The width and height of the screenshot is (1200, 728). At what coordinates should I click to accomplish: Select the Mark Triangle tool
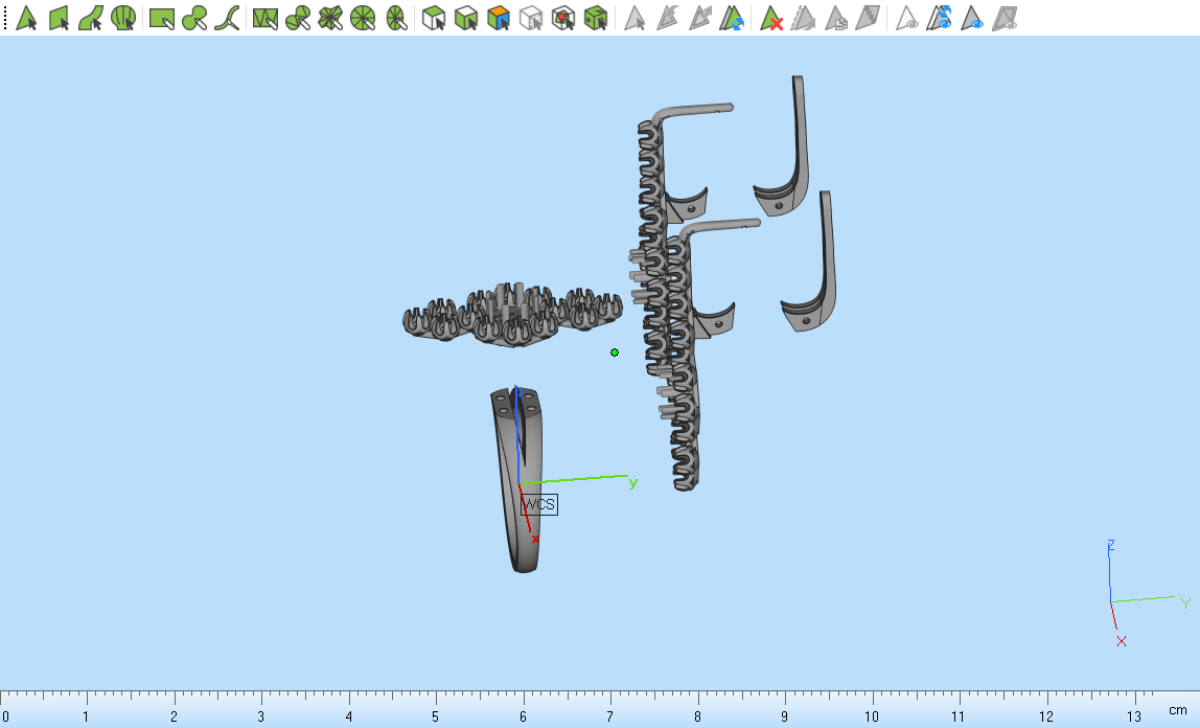point(27,17)
